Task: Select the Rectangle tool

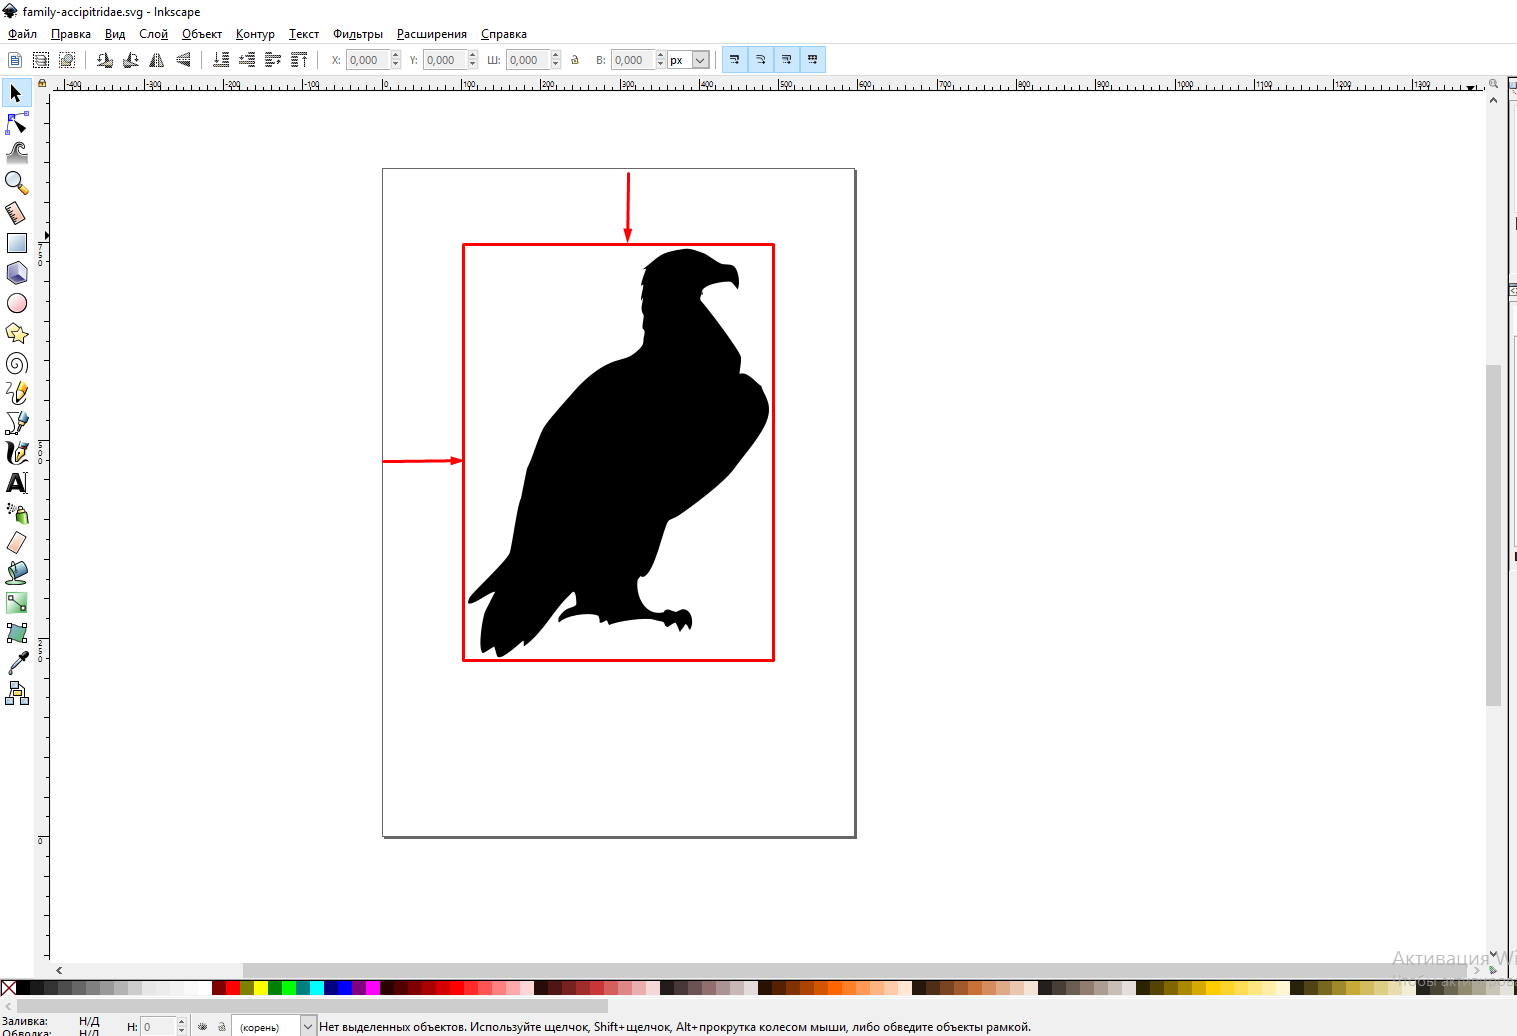Action: 16,243
